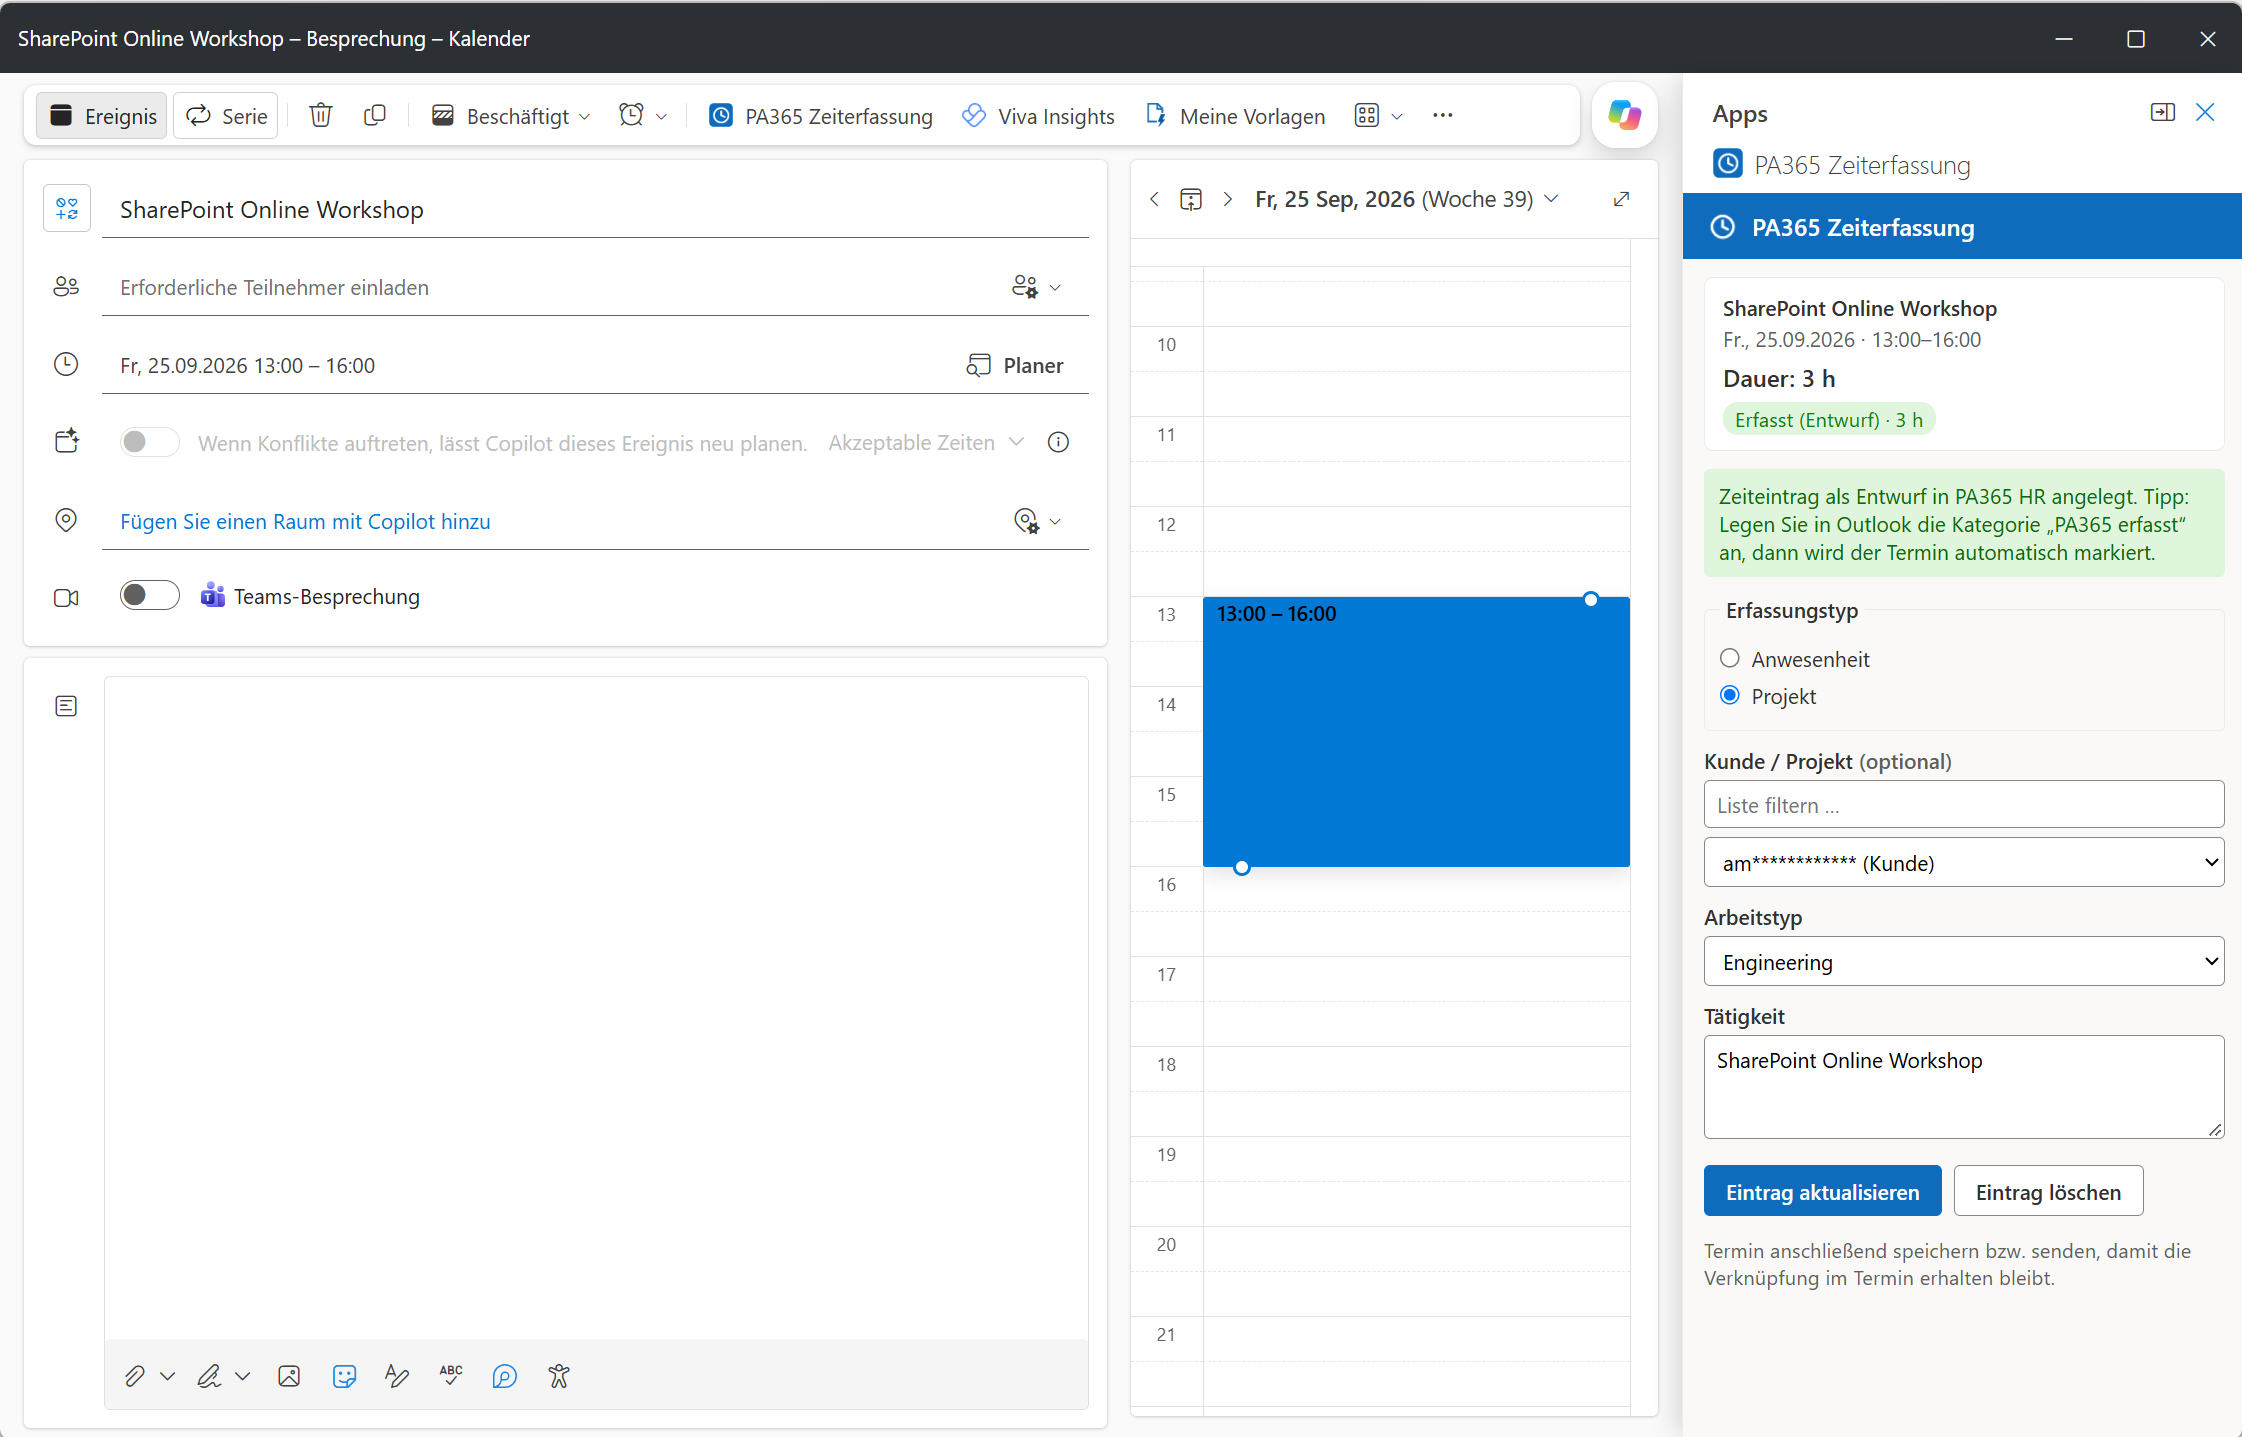Click the info icon beside Akzeptable Zeiten
The width and height of the screenshot is (2242, 1437).
click(x=1058, y=442)
